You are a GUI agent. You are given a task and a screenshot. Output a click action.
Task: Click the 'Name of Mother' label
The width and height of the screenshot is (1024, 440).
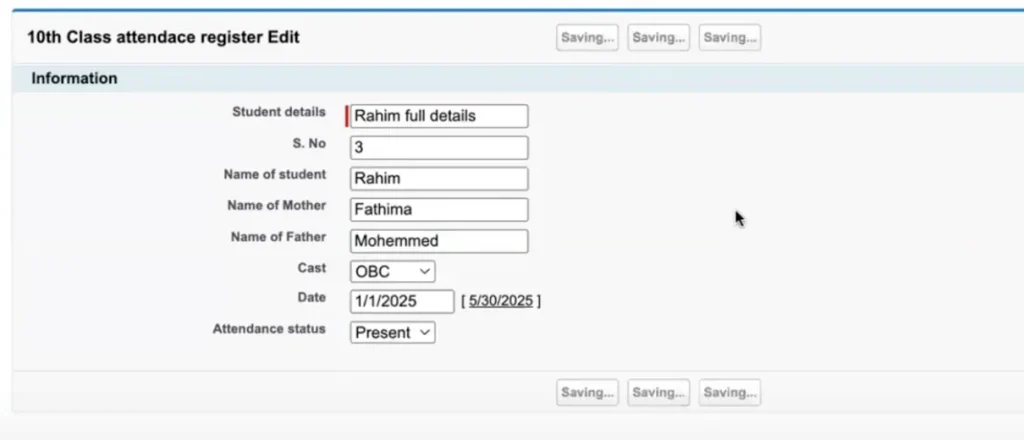(x=276, y=206)
